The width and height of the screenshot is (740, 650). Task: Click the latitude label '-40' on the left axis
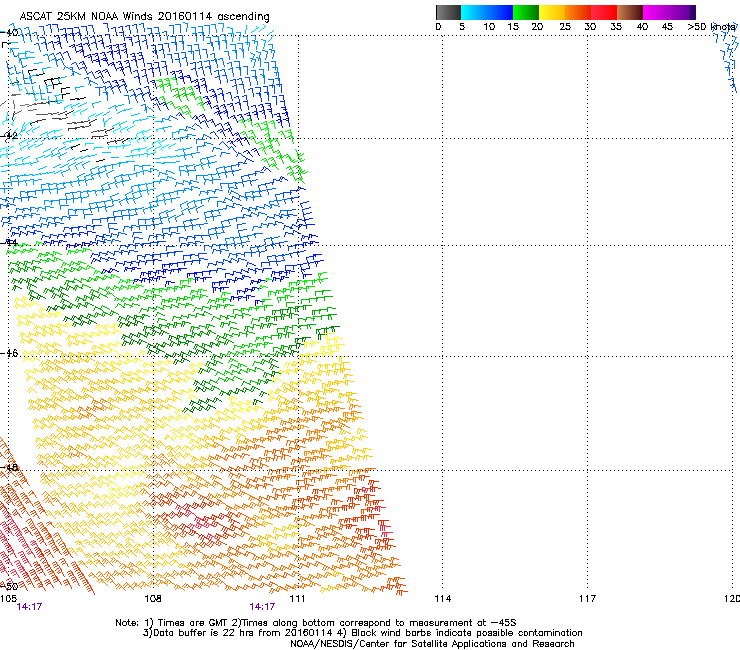coord(9,33)
